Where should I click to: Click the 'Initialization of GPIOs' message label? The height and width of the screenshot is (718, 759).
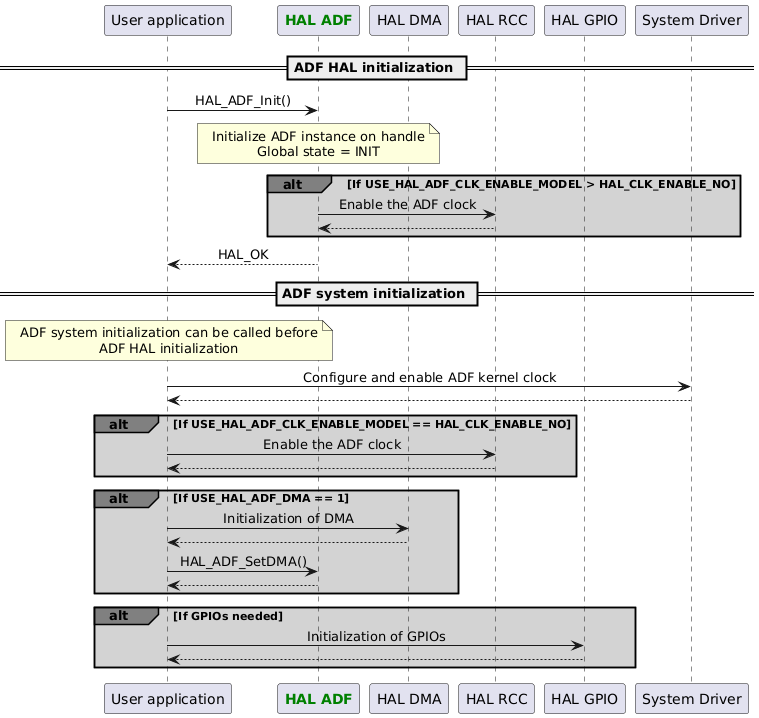point(376,637)
